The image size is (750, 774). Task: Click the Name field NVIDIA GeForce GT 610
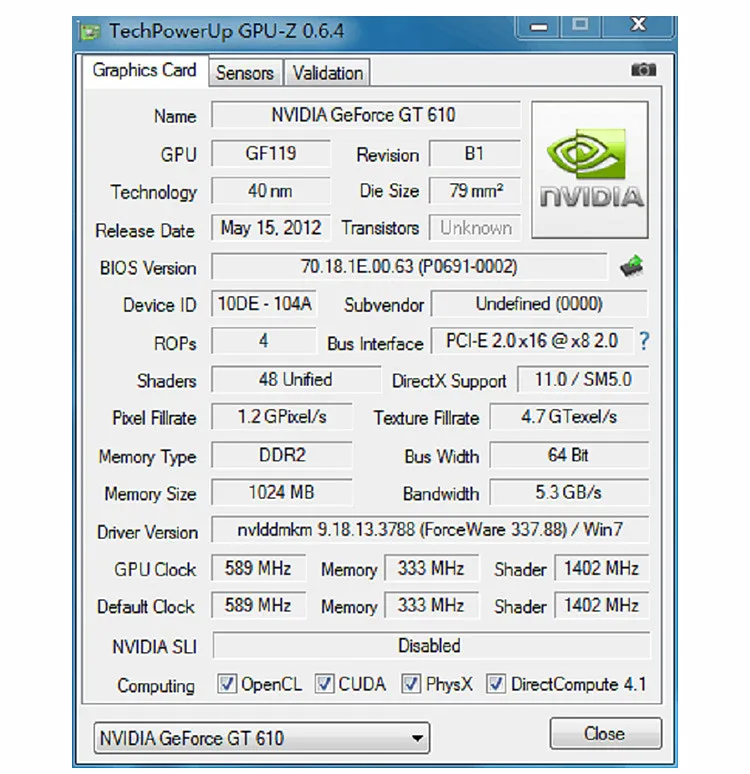click(365, 115)
